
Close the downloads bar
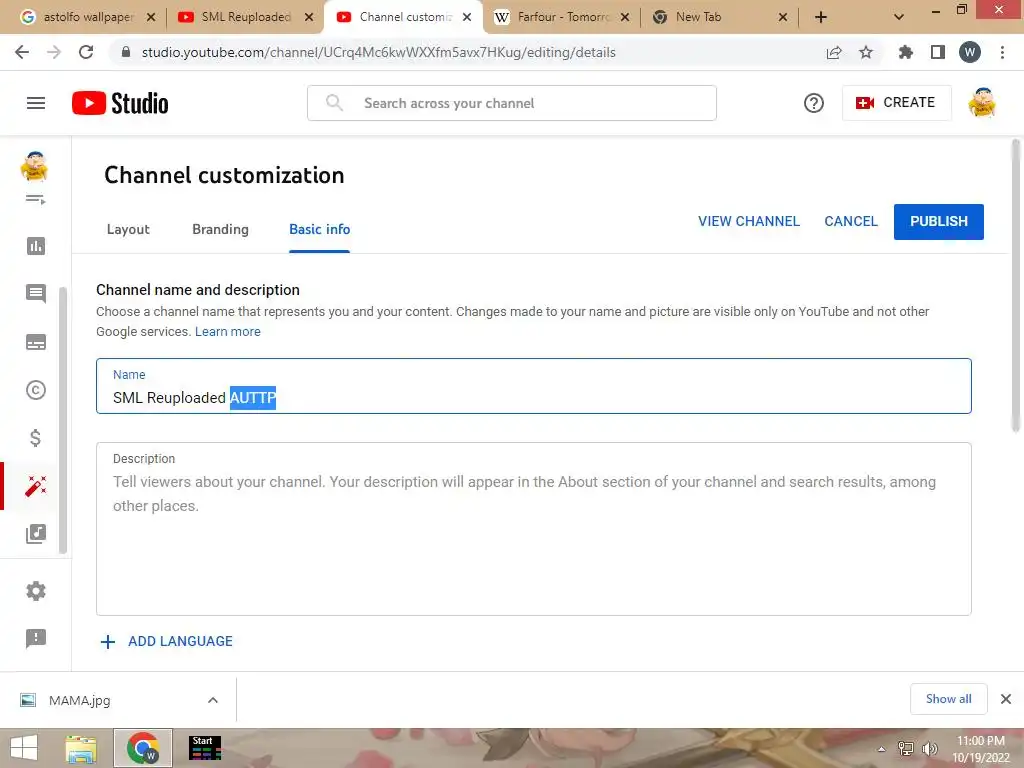[x=1006, y=699]
